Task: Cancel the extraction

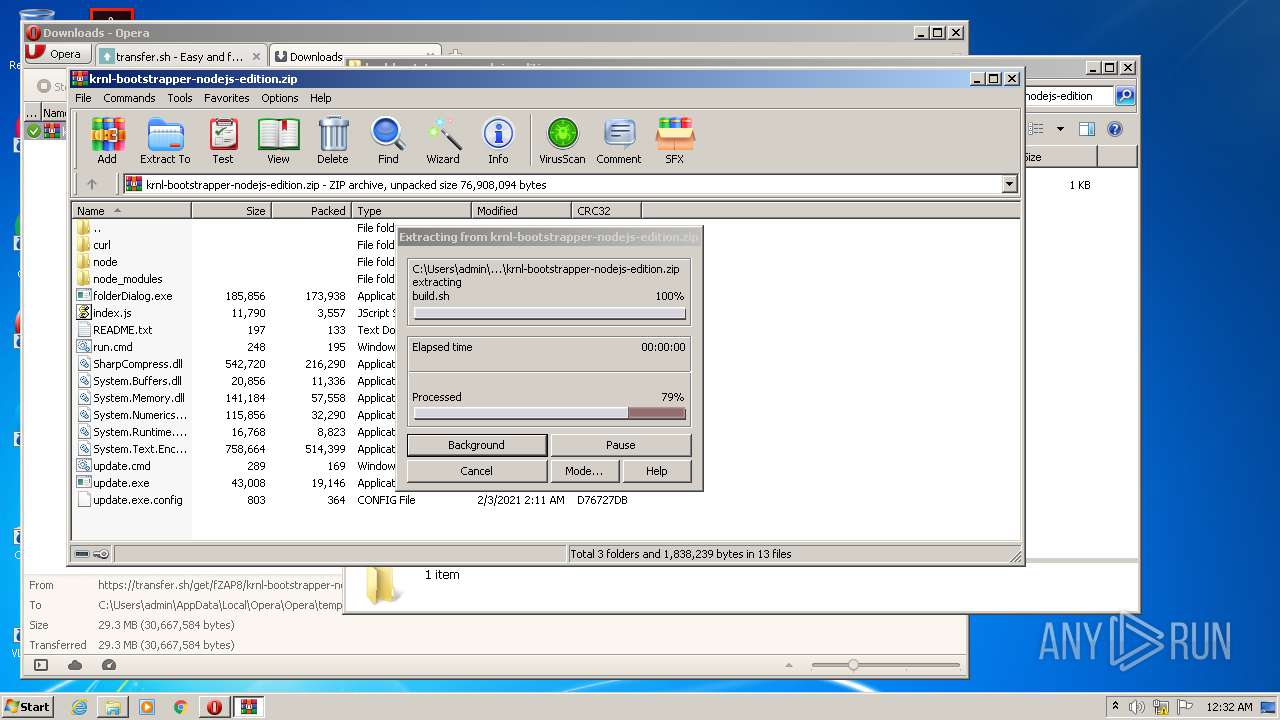Action: [476, 471]
